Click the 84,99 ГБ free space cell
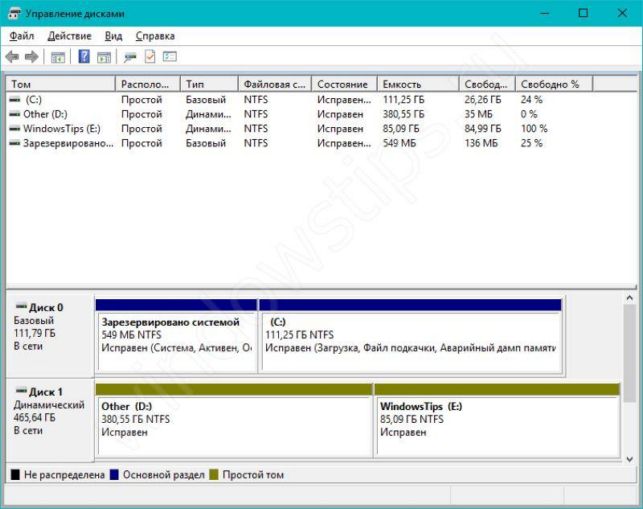This screenshot has height=509, width=643. tap(483, 129)
